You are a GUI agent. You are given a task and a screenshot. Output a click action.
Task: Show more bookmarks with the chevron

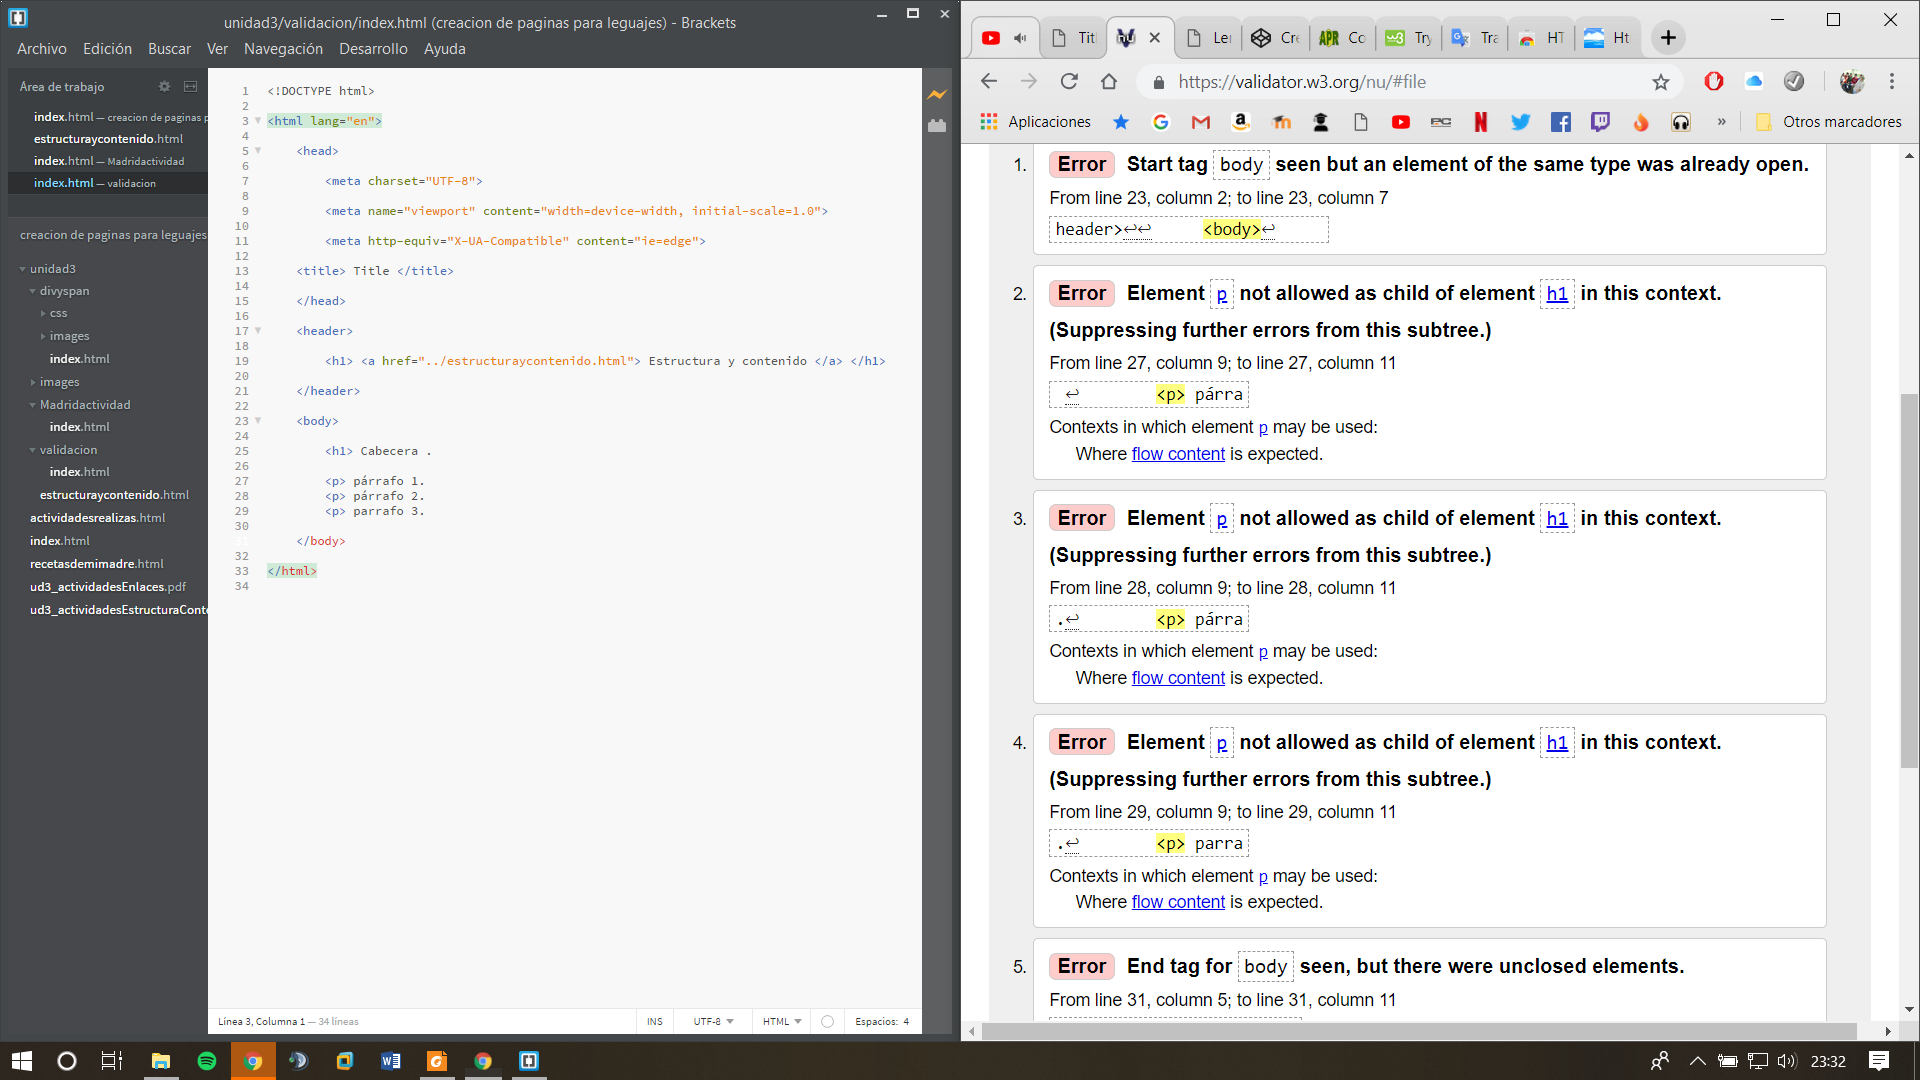[x=1722, y=122]
